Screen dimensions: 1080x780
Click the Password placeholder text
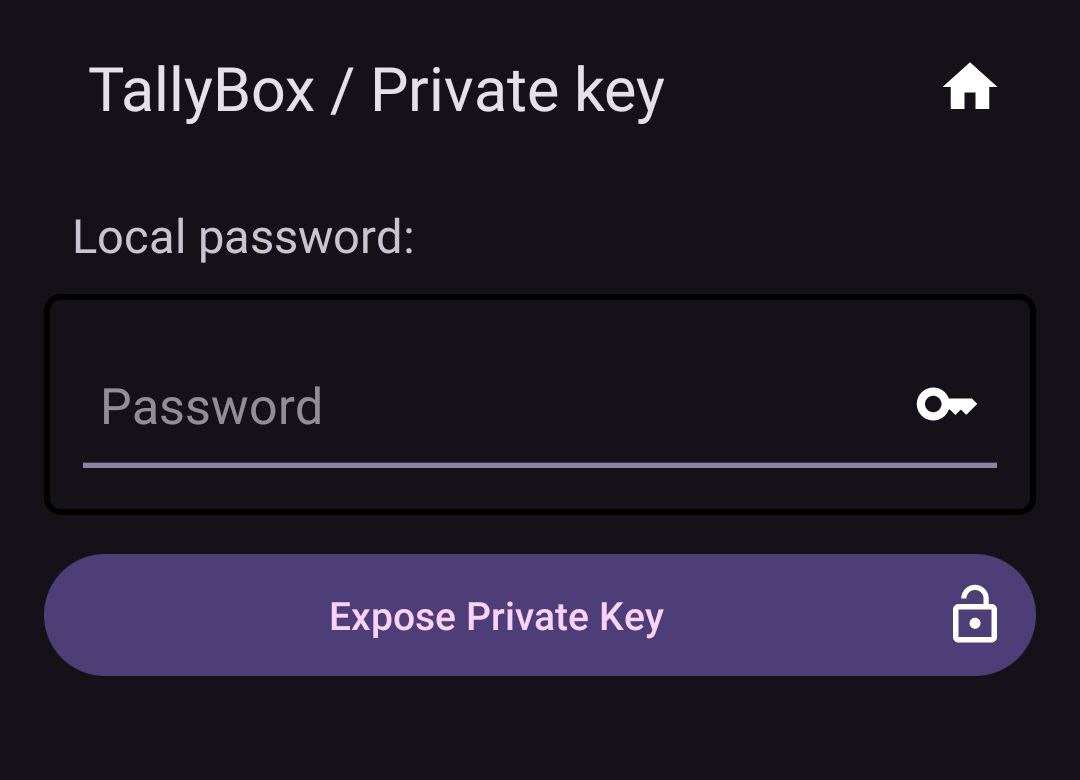[211, 407]
